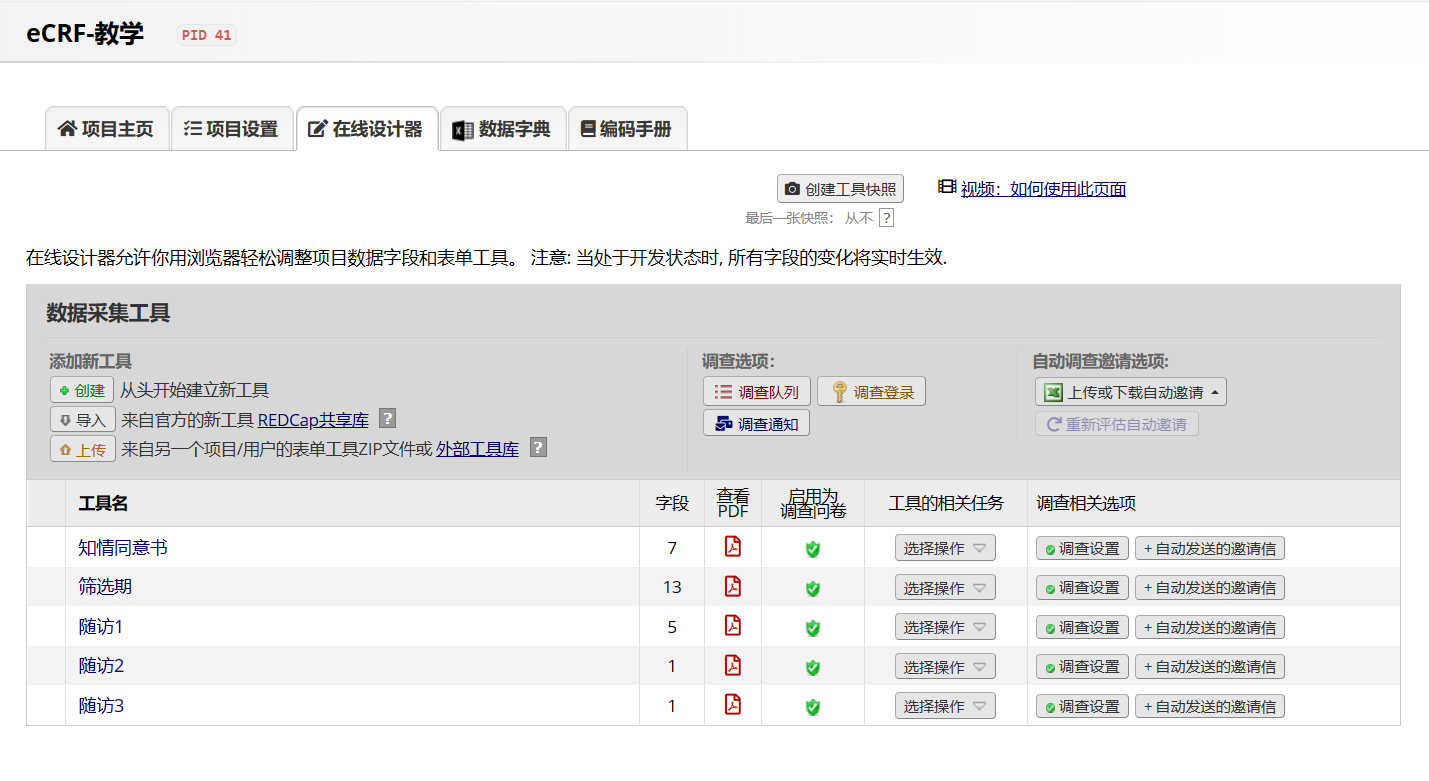Open 选择操作 dropdown for 随访3
This screenshot has height=781, width=1429.
tap(944, 705)
